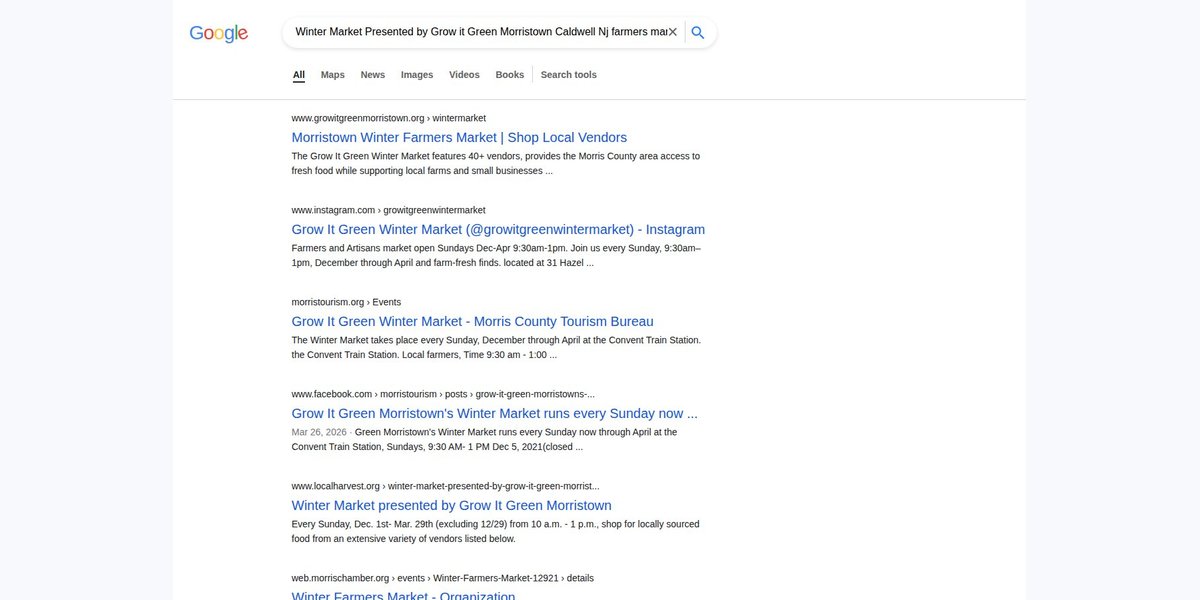Image resolution: width=1200 pixels, height=600 pixels.
Task: Focus the search query input field
Action: [x=480, y=32]
